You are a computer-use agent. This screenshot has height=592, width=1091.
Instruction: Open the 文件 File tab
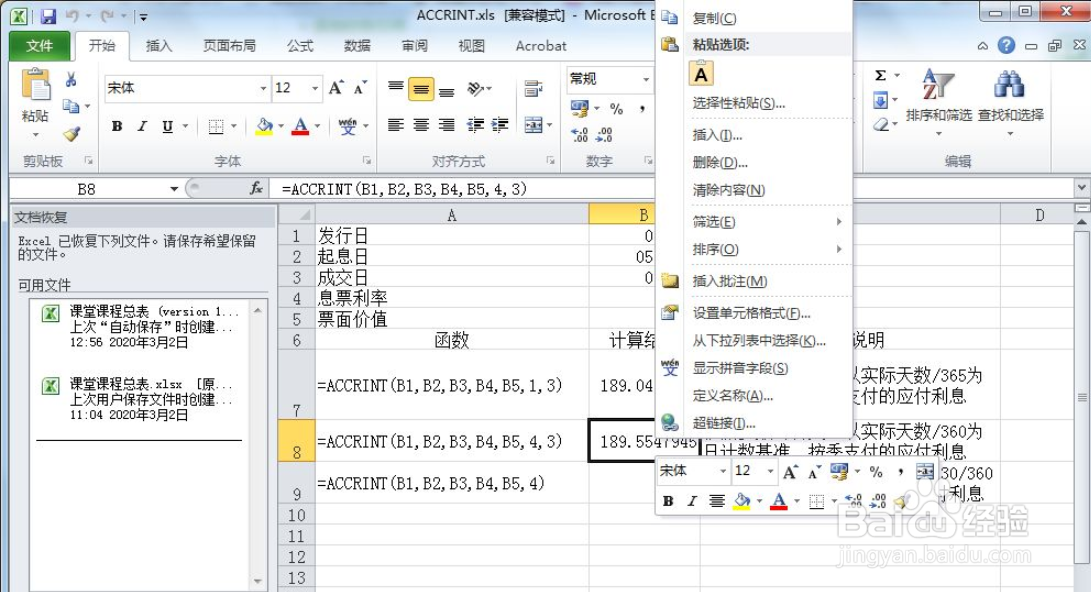40,46
